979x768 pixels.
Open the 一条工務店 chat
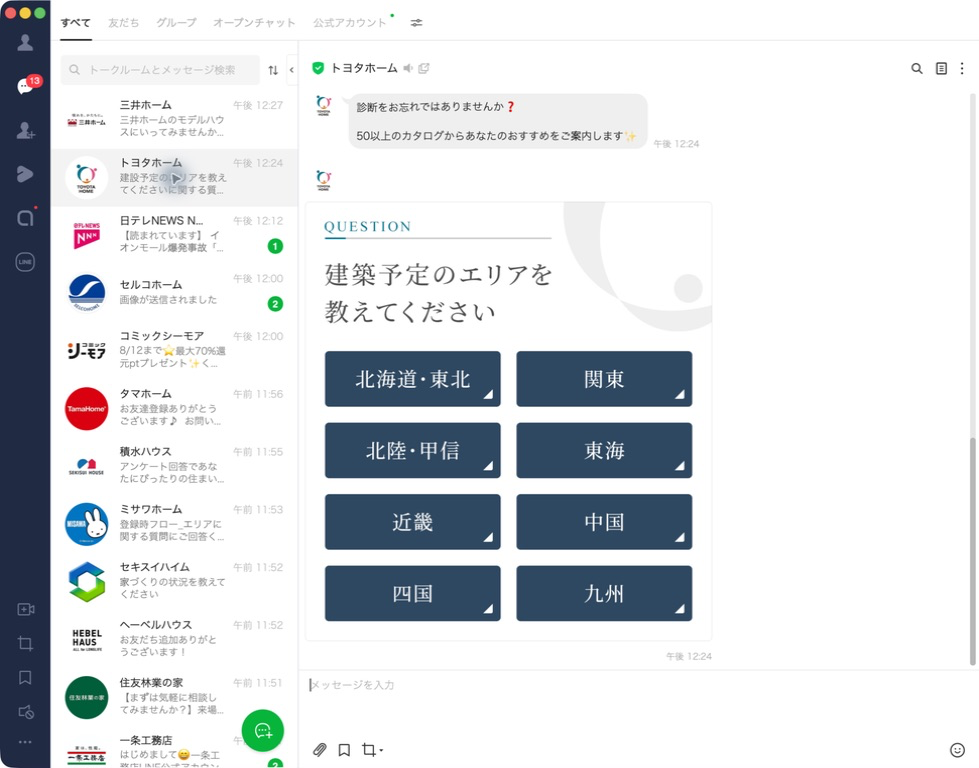tap(174, 749)
